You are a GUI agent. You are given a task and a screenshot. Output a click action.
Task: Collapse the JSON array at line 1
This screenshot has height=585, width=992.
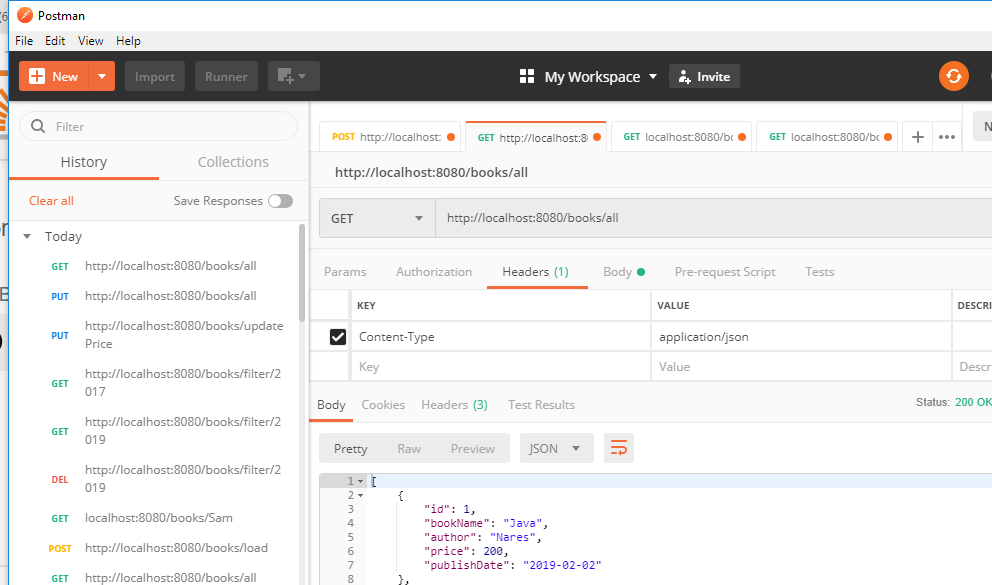click(361, 481)
